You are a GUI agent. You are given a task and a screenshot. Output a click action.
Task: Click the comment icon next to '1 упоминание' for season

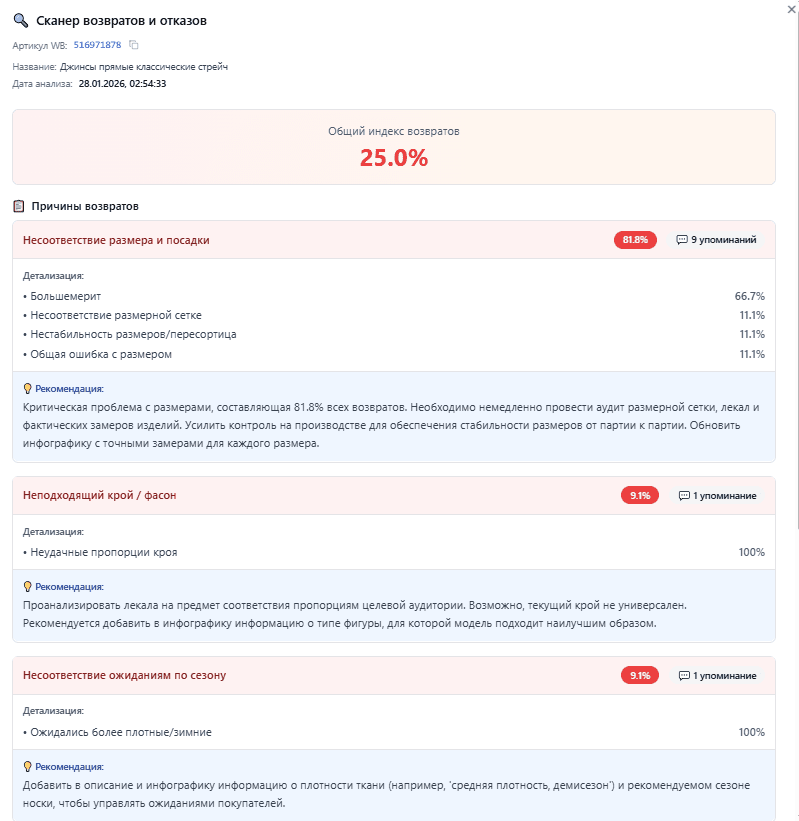[x=684, y=675]
